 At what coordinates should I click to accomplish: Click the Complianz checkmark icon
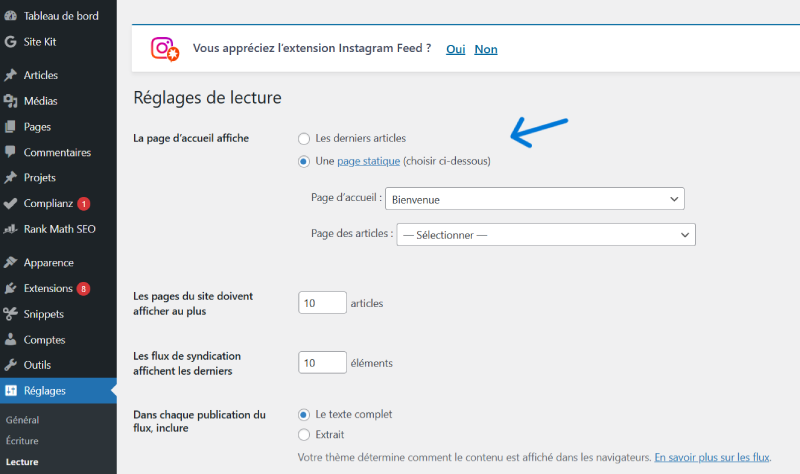(10, 203)
